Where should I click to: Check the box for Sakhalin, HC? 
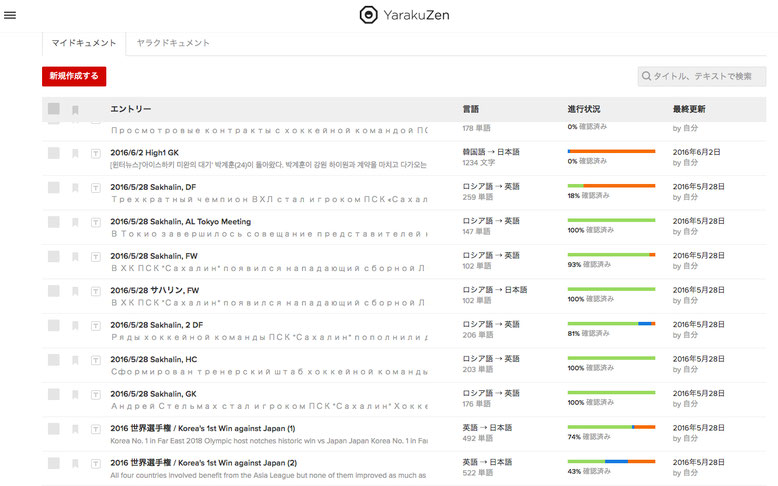pyautogui.click(x=54, y=359)
